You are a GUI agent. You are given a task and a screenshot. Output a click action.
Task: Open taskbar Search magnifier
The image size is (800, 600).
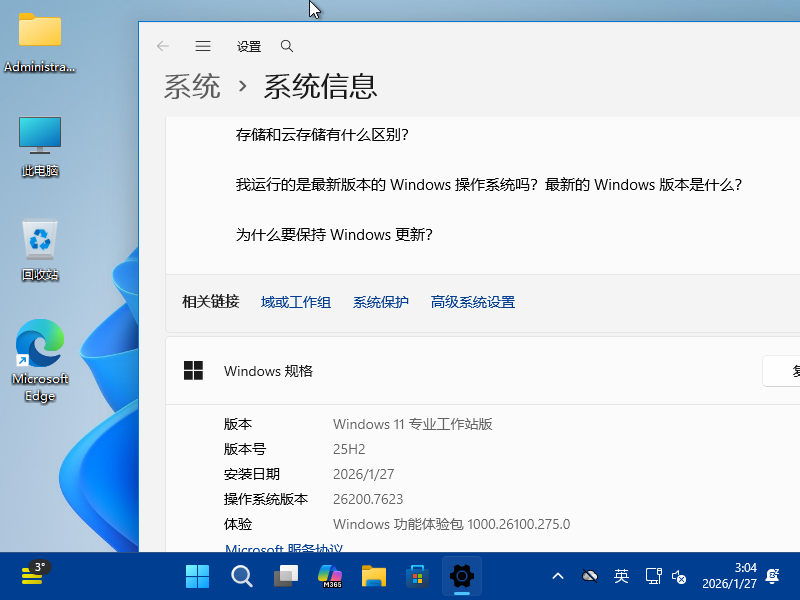[x=242, y=576]
